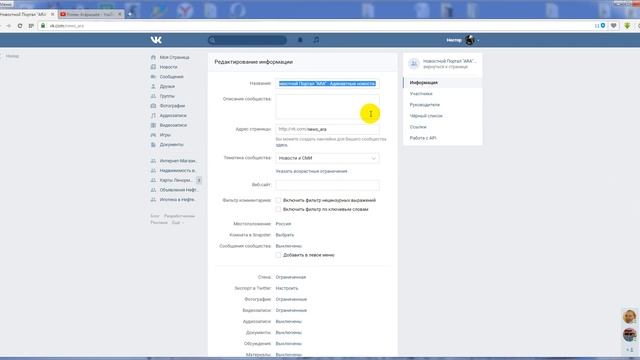Open notifications bell in VK header
This screenshot has height=360, width=640.
tap(300, 40)
